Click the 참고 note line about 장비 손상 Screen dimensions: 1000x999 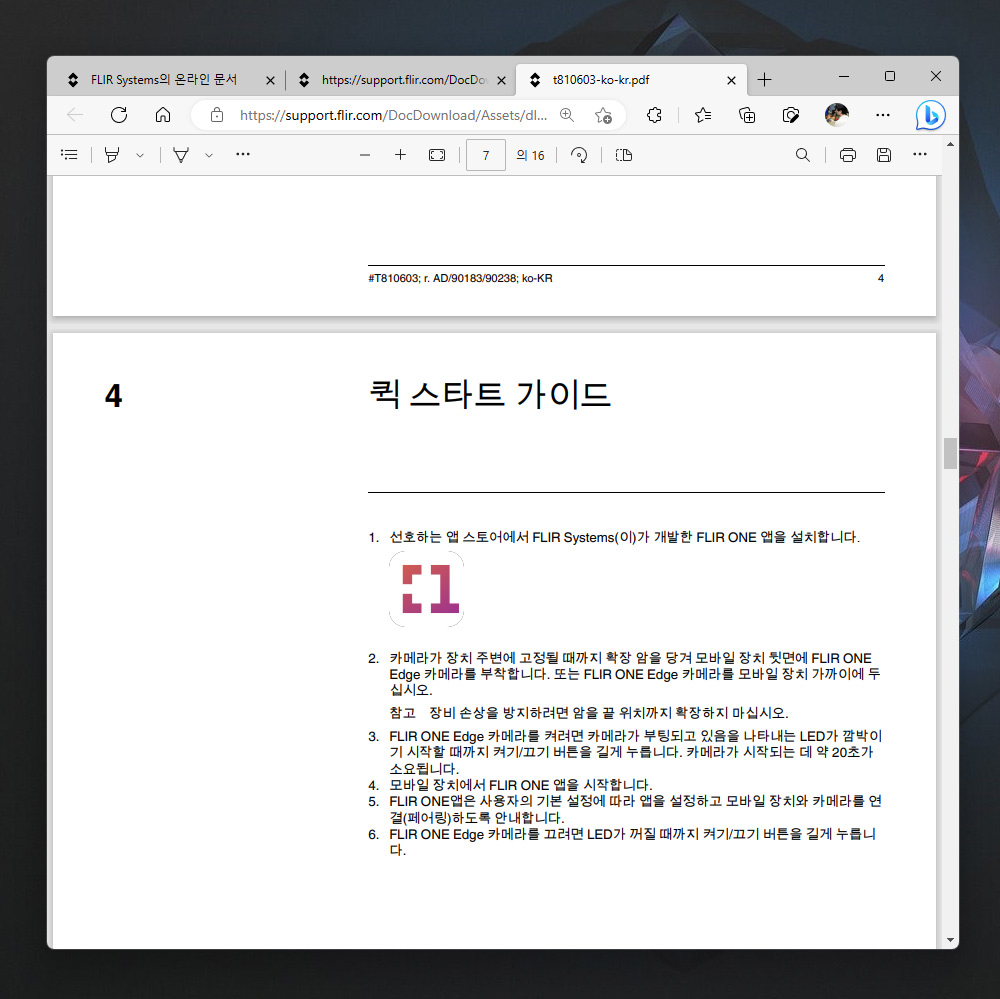[x=589, y=713]
